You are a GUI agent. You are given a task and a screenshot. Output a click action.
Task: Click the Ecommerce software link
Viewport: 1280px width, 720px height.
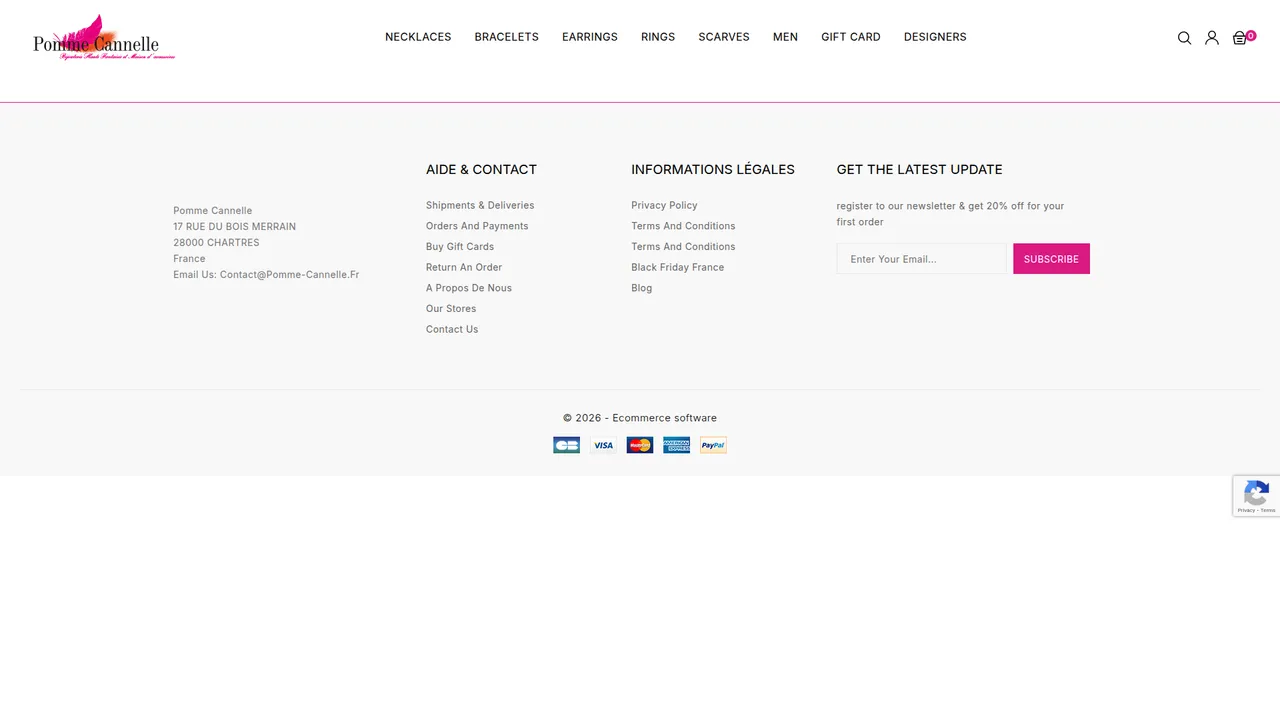[665, 418]
